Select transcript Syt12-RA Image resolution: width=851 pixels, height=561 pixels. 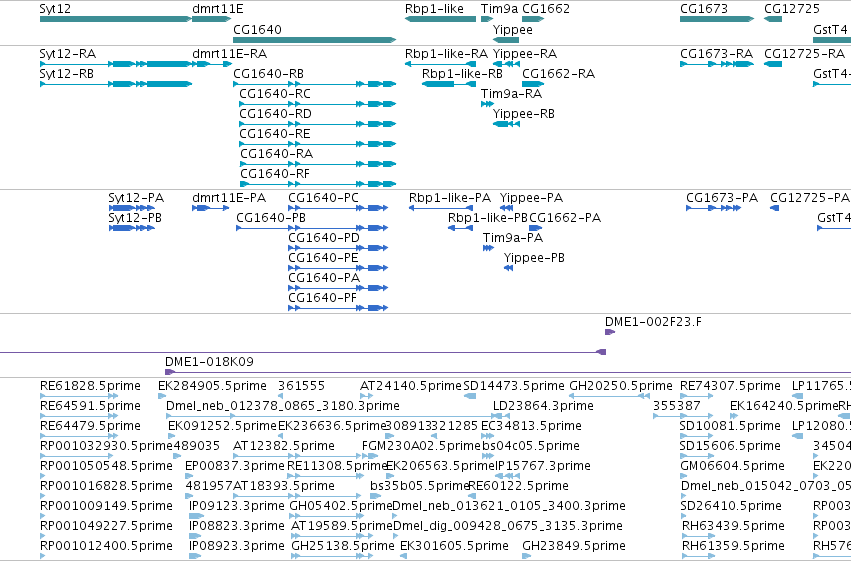(x=116, y=64)
